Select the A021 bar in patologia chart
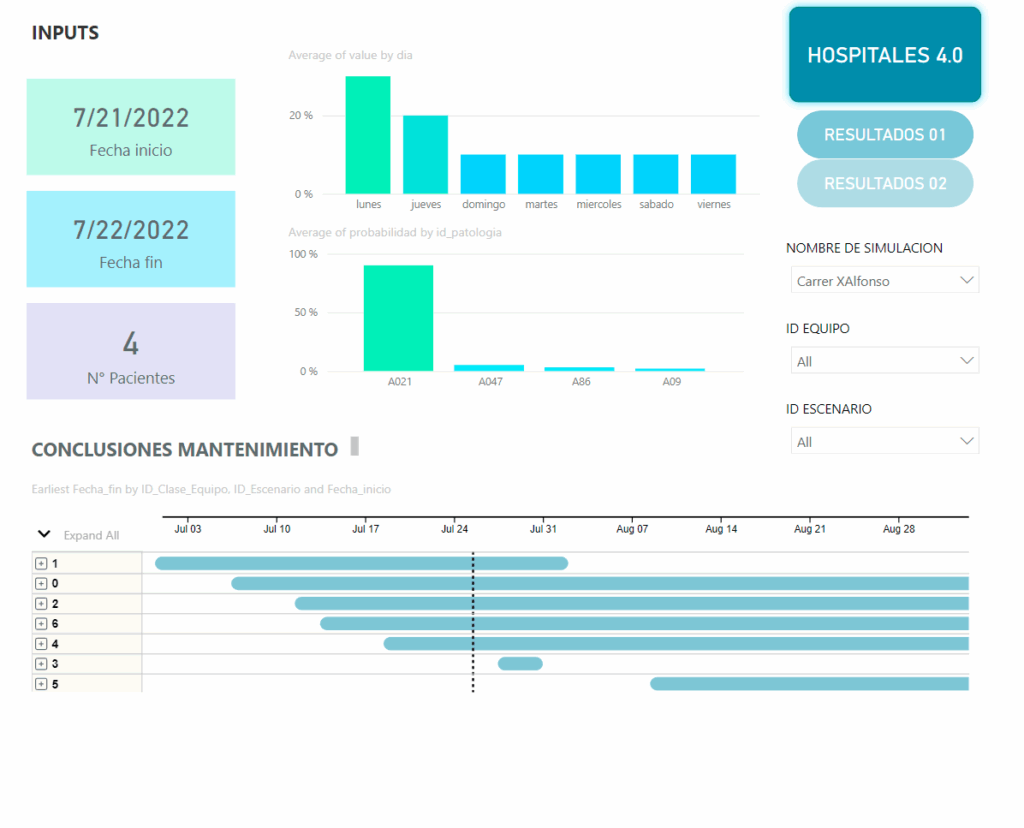 398,318
